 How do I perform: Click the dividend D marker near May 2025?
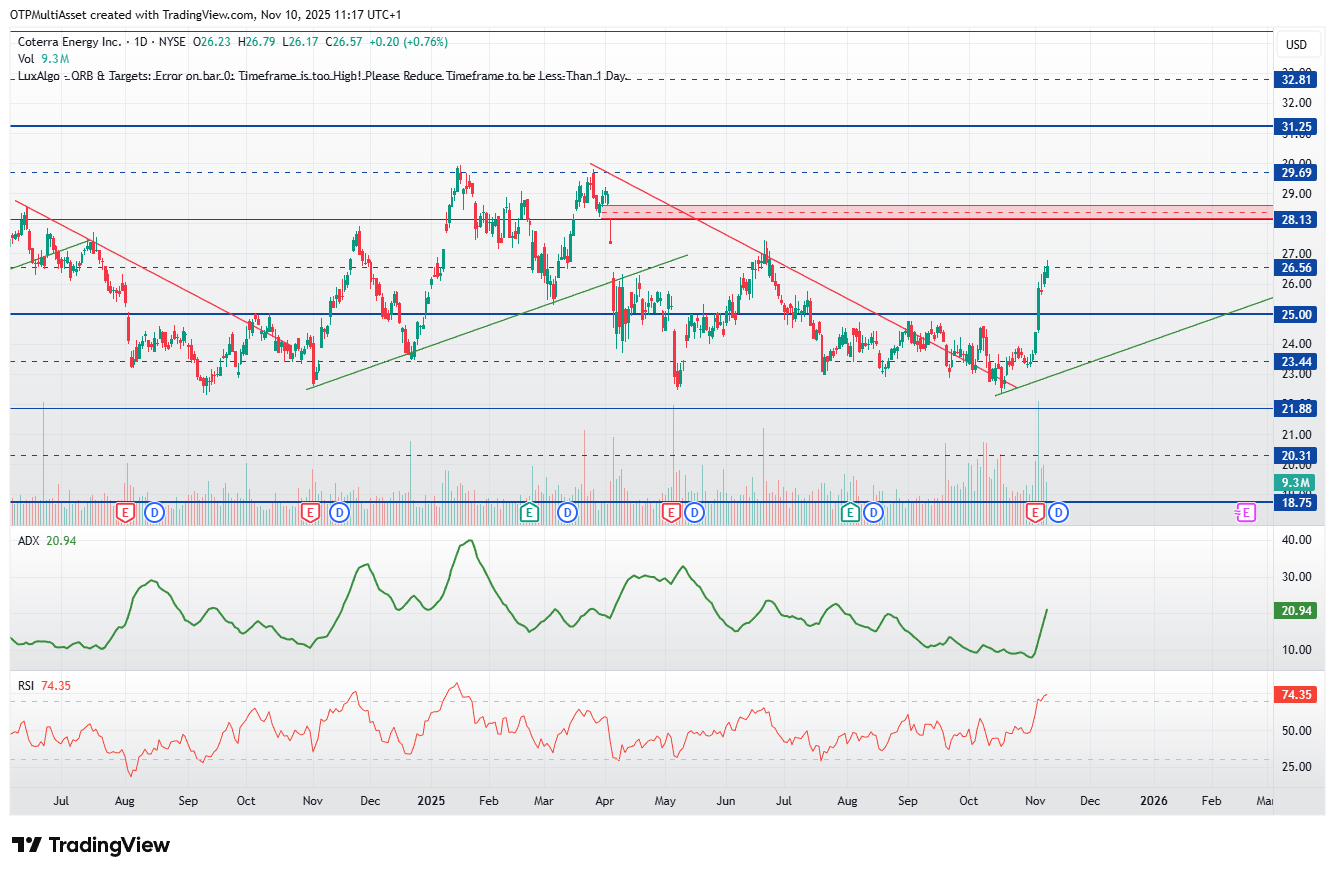tap(694, 513)
